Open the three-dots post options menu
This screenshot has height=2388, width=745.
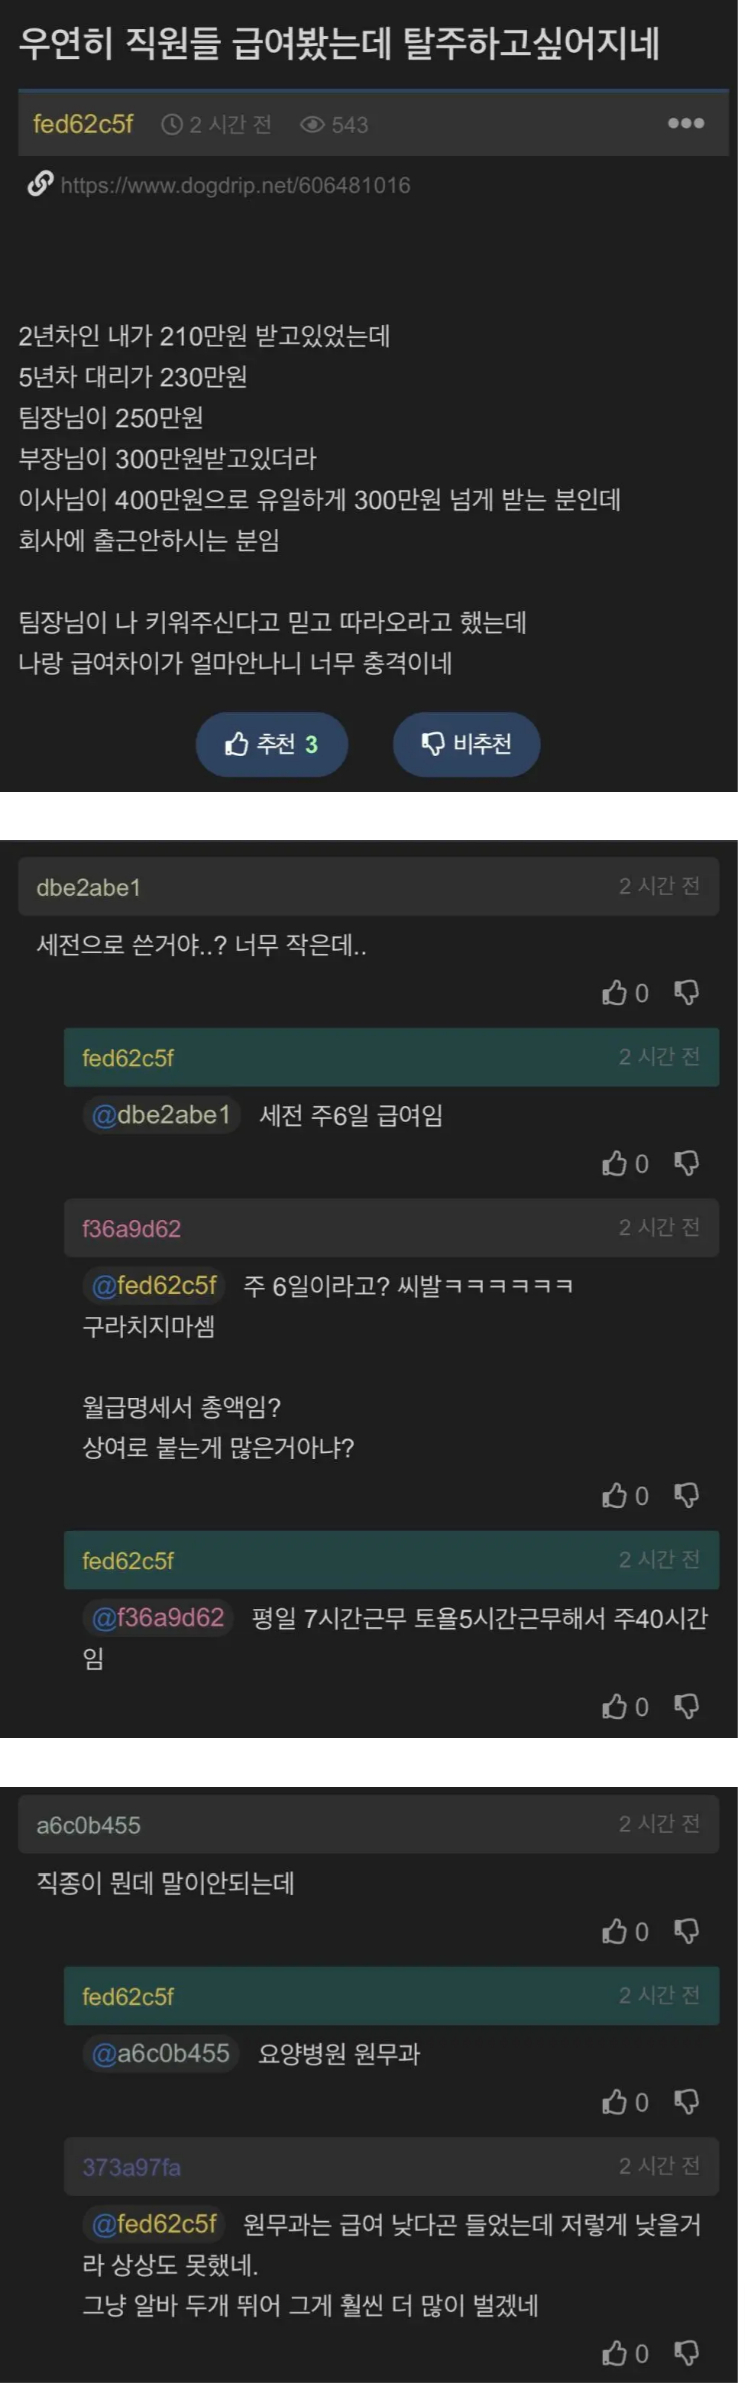[686, 123]
